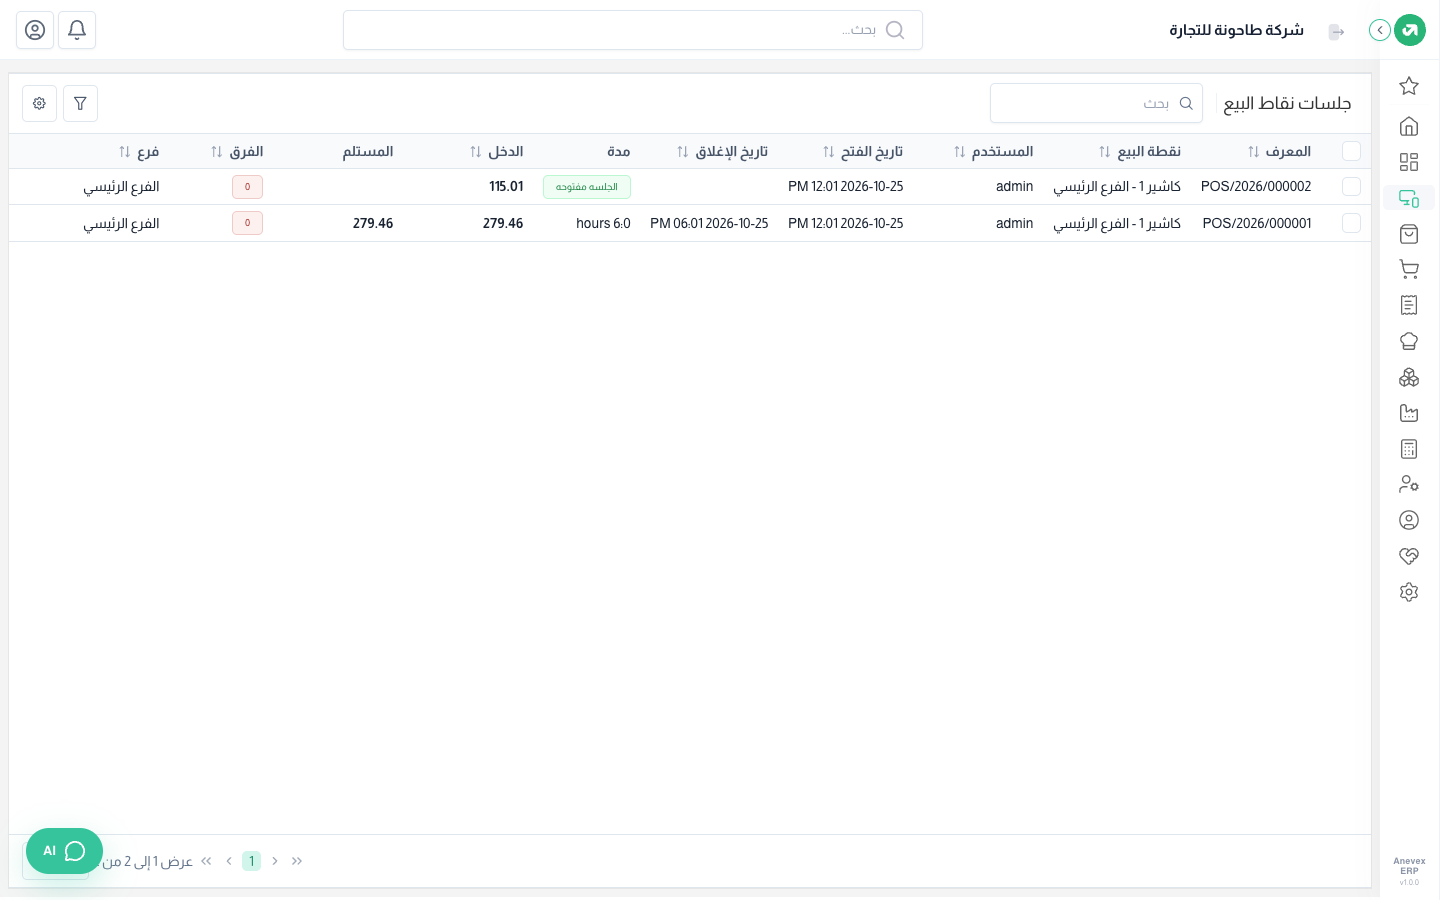Screen dimensions: 1440x900
Task: Open the receipt document icon in the sidebar
Action: (x=1409, y=305)
